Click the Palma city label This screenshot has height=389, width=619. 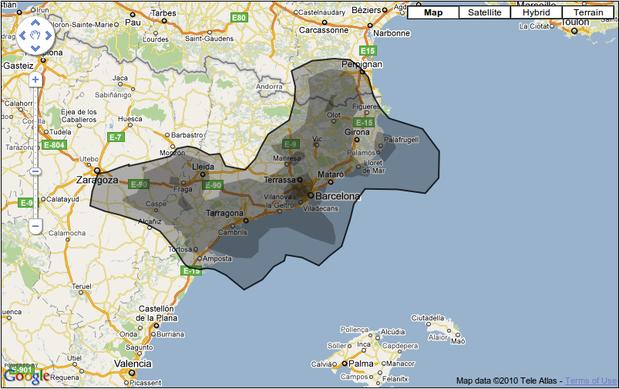click(361, 363)
